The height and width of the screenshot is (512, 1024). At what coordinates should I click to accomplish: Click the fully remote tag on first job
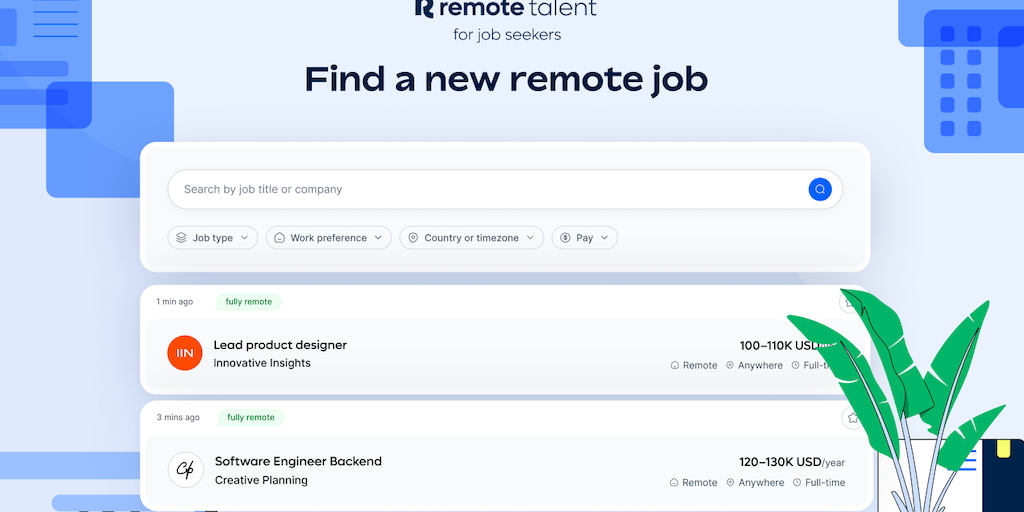pos(250,301)
